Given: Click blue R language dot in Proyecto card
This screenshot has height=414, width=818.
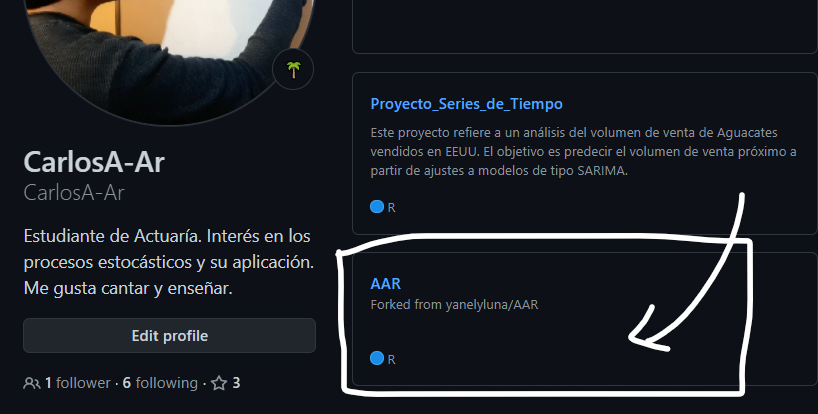Looking at the screenshot, I should tap(377, 206).
